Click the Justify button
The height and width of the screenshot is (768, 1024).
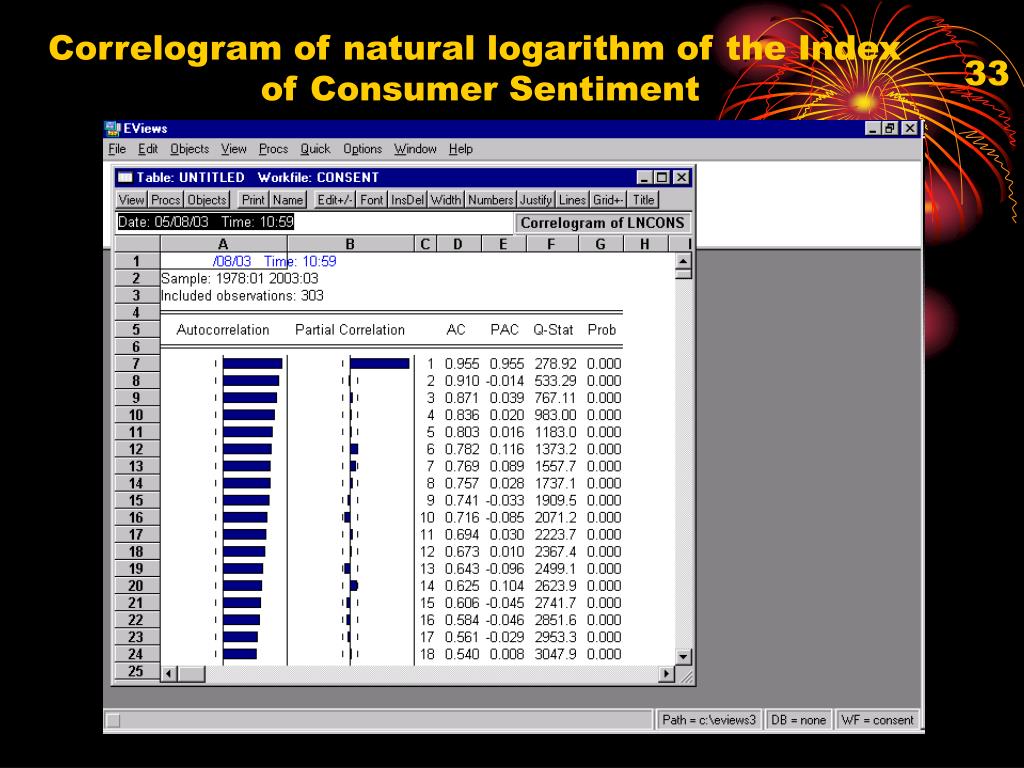(x=536, y=200)
